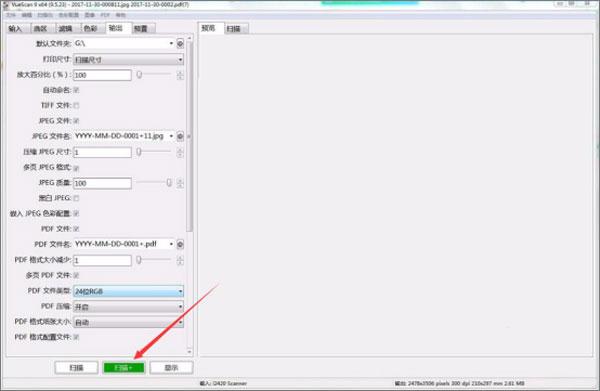Open PDF 文件名 dropdown arrow

coord(171,244)
